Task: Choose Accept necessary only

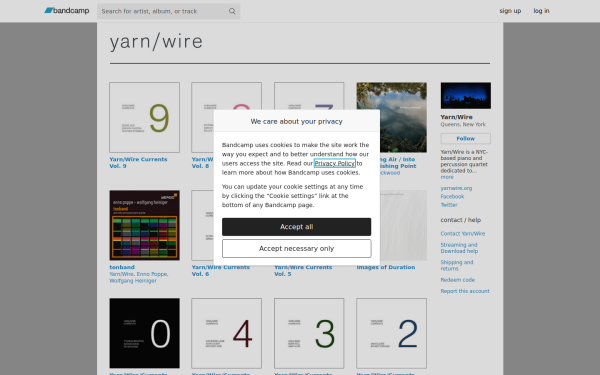Action: point(296,249)
